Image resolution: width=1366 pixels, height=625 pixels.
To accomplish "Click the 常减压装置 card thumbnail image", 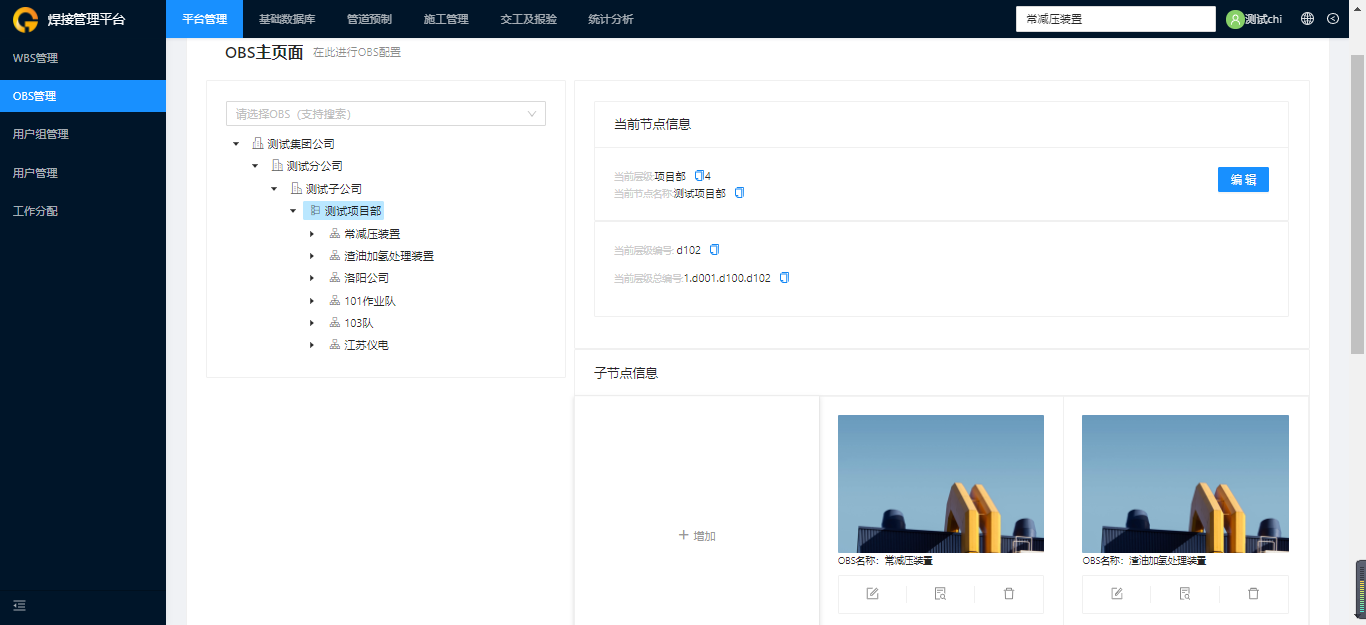I will [x=940, y=484].
